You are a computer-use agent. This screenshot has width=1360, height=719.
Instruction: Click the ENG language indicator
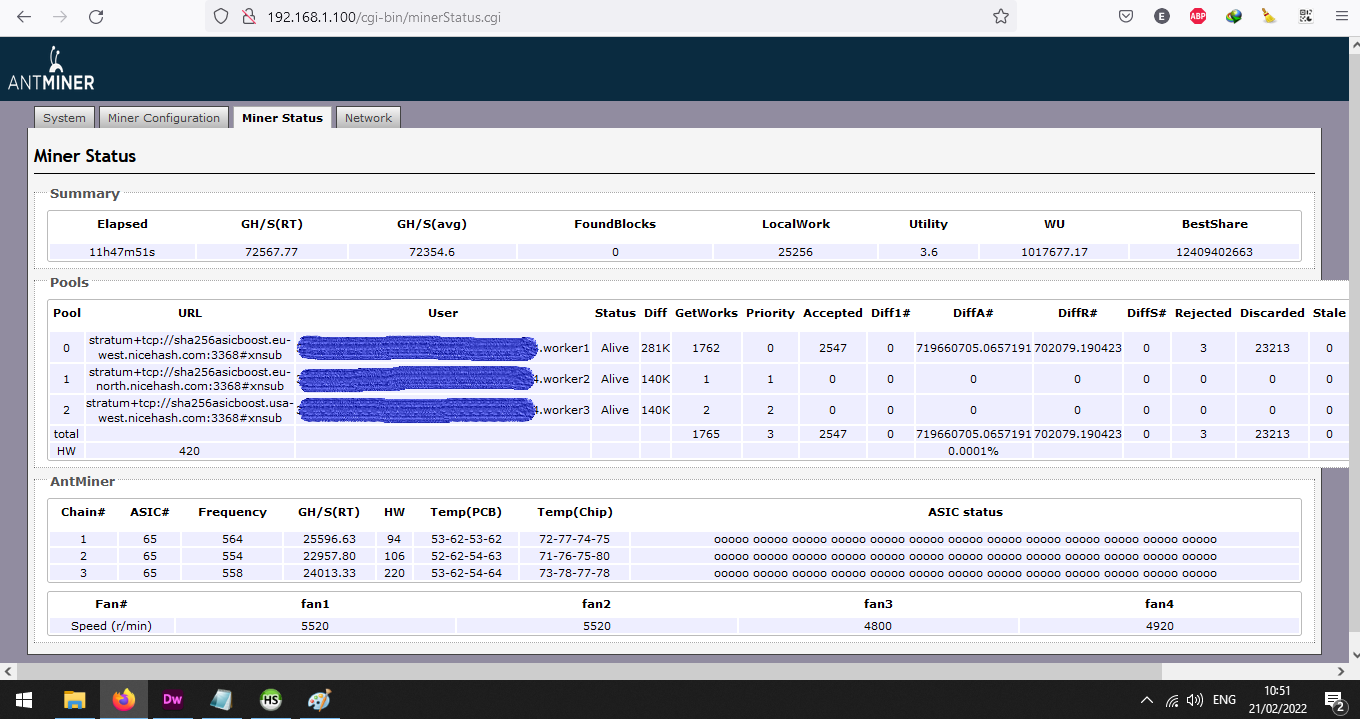point(1224,700)
